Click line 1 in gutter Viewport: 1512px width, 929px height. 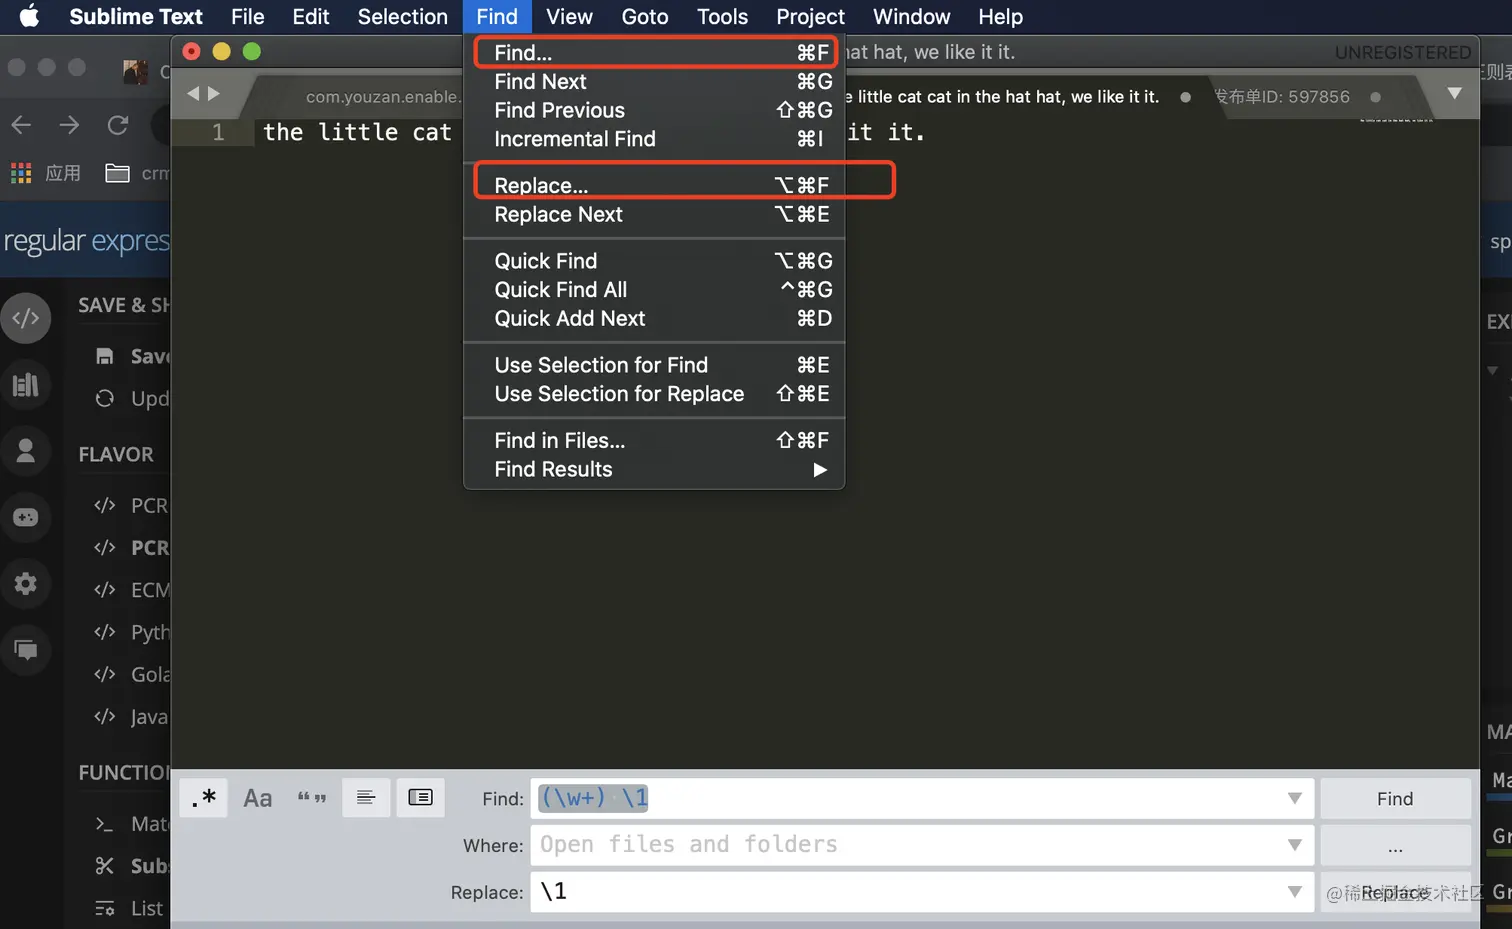click(218, 132)
